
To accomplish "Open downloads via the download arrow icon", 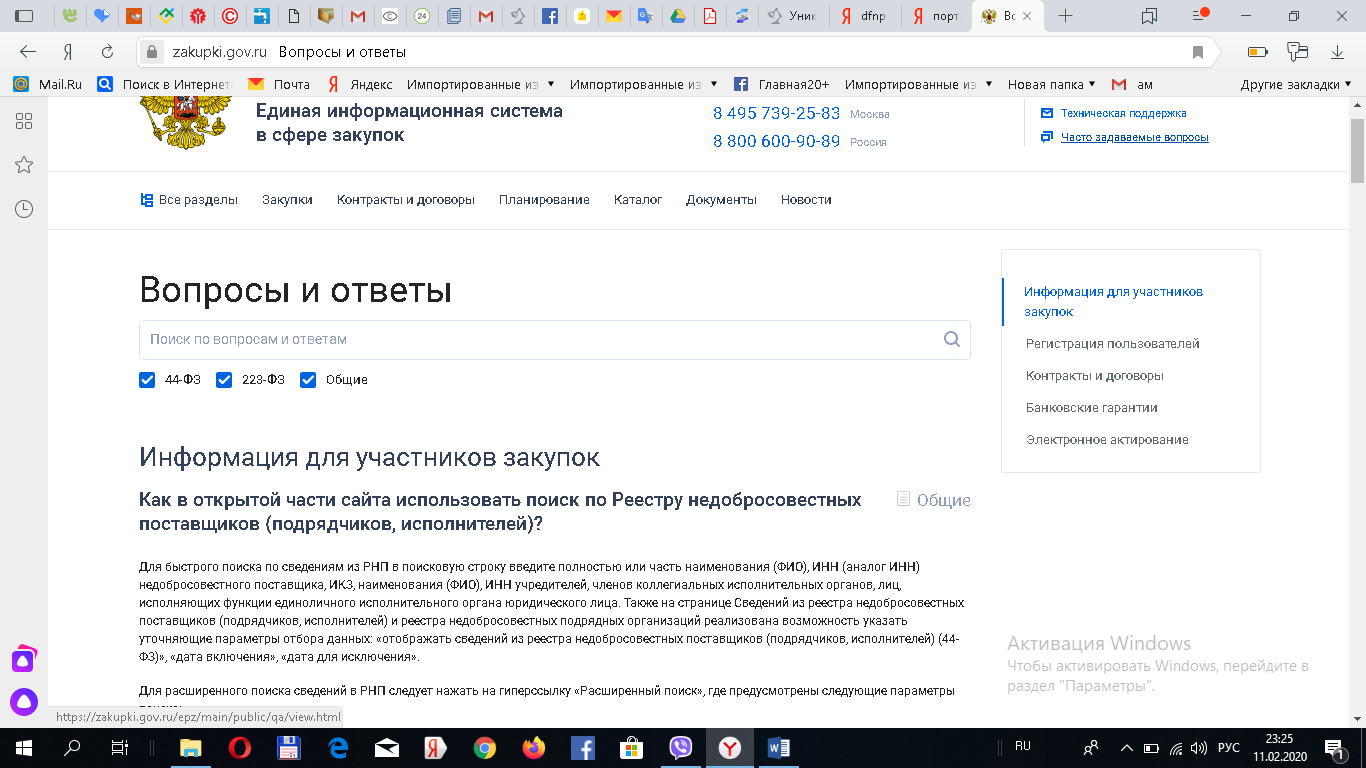I will 1337,52.
